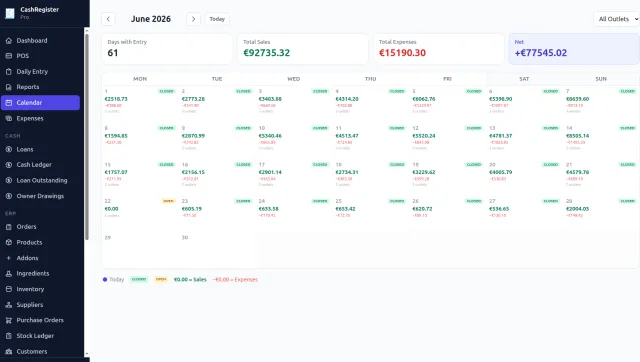Click June 10 sales €5340.46
640x362 pixels.
pos(270,136)
